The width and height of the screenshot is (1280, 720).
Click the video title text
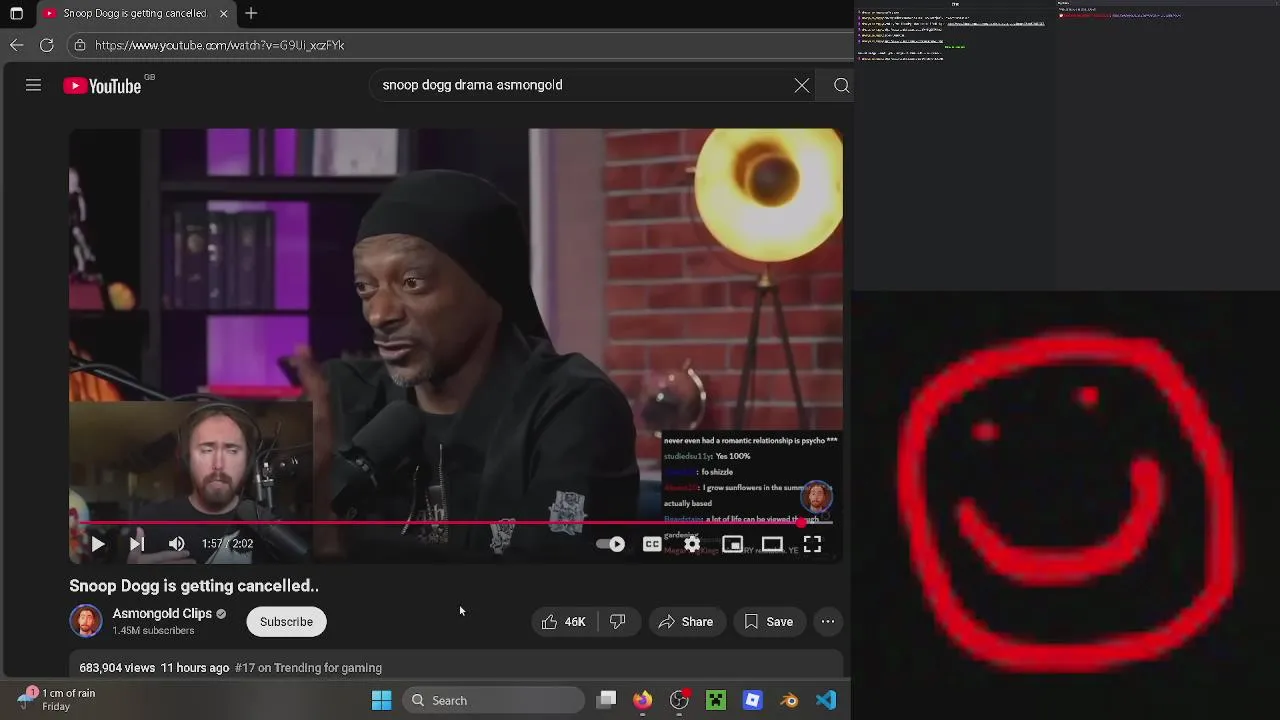(x=194, y=586)
